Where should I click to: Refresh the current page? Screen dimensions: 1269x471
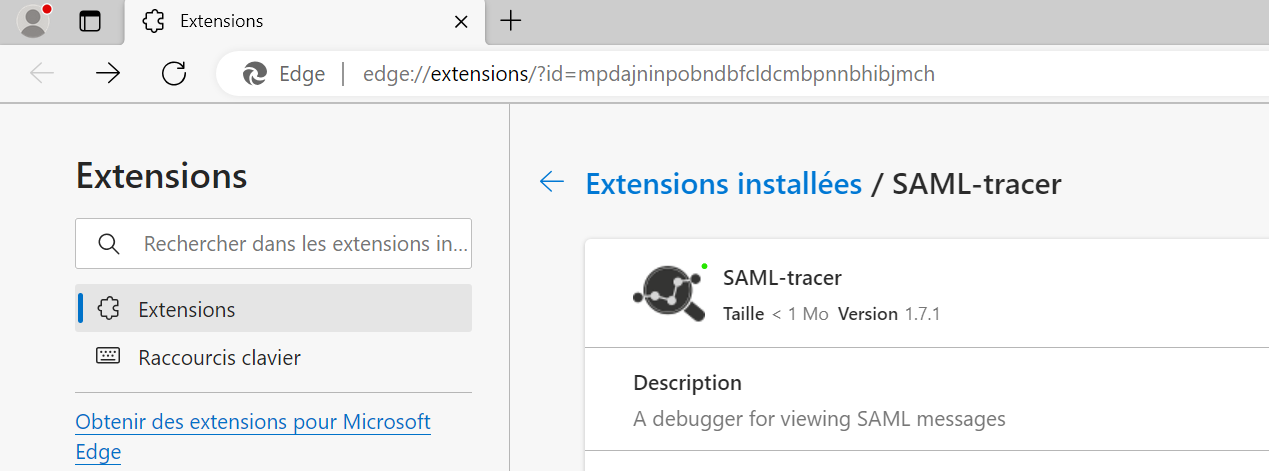pos(174,73)
